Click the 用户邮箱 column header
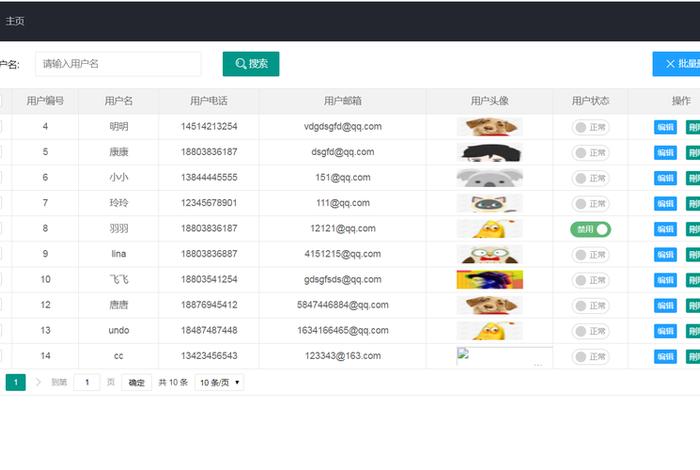The height and width of the screenshot is (470, 700). (x=342, y=101)
